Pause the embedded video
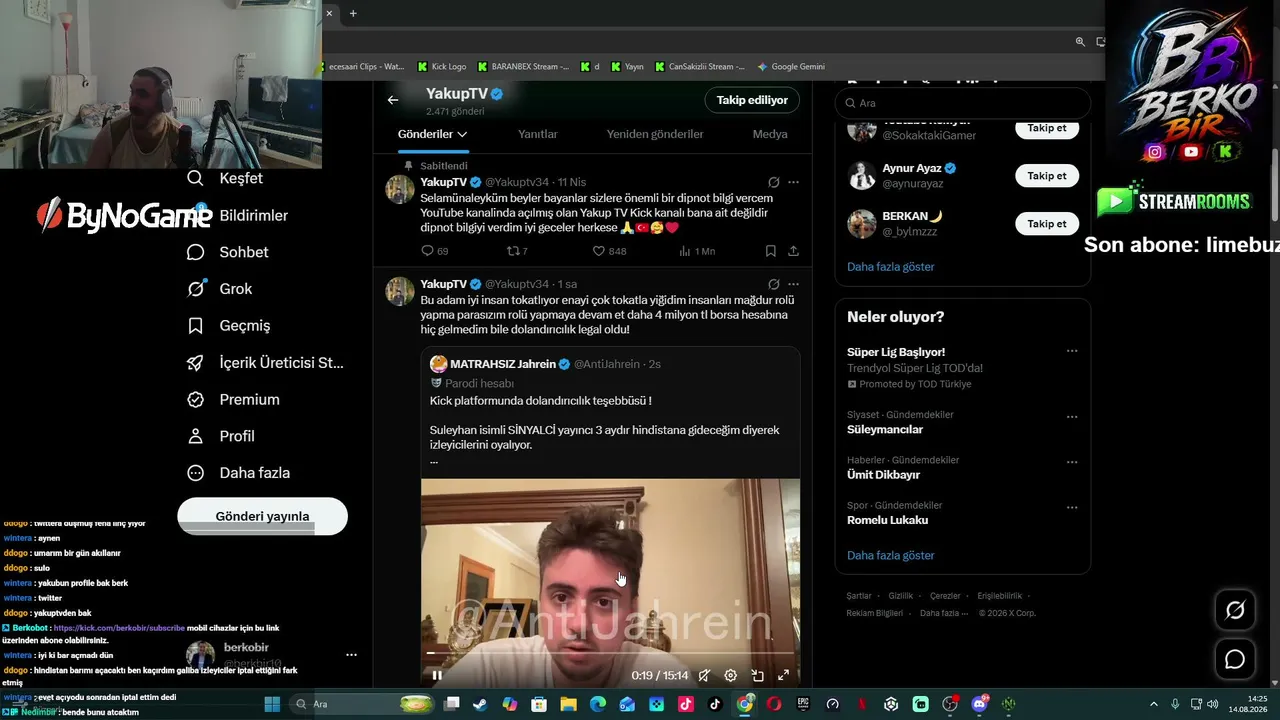1280x720 pixels. 437,675
